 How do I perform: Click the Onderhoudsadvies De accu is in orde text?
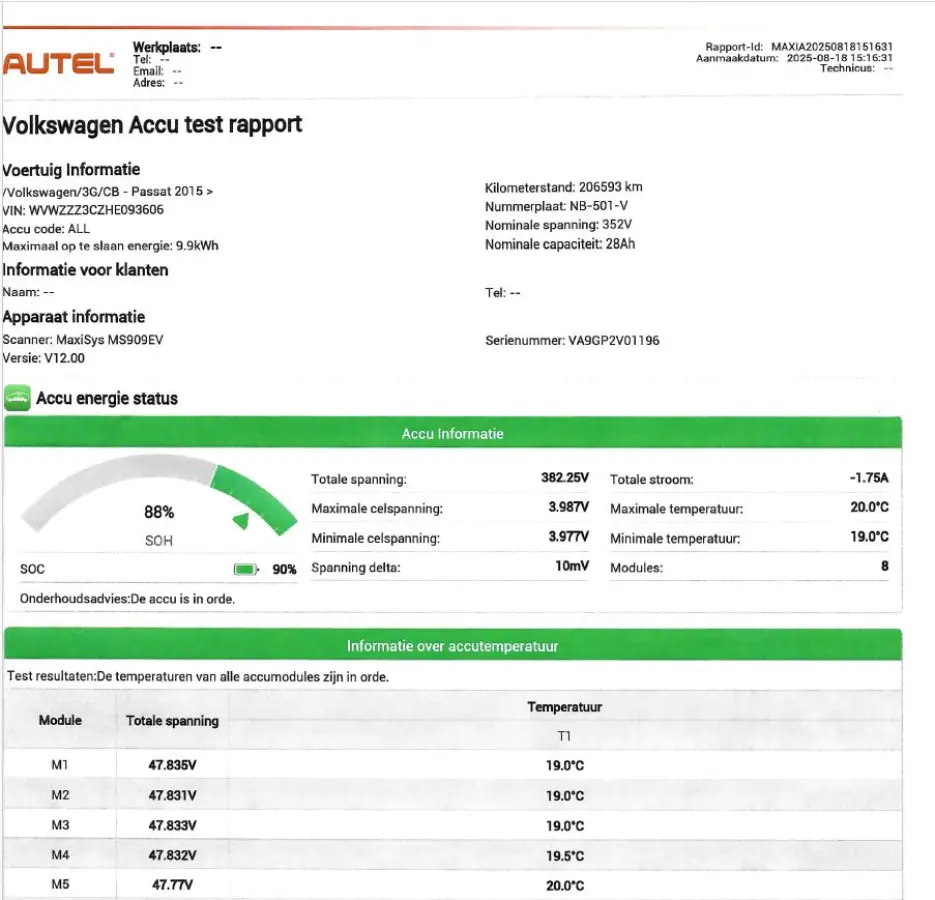tap(127, 599)
